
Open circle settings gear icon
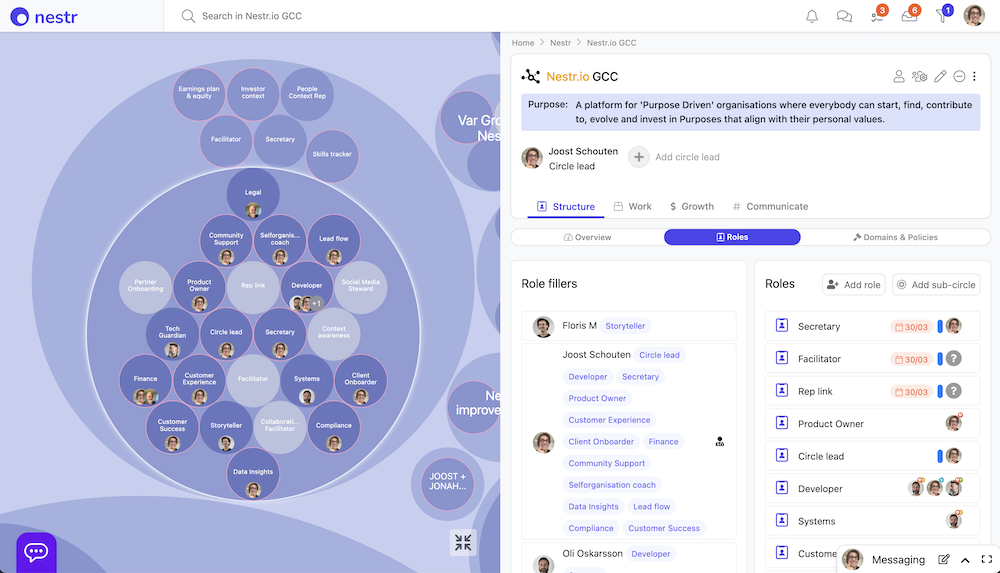pyautogui.click(x=919, y=77)
